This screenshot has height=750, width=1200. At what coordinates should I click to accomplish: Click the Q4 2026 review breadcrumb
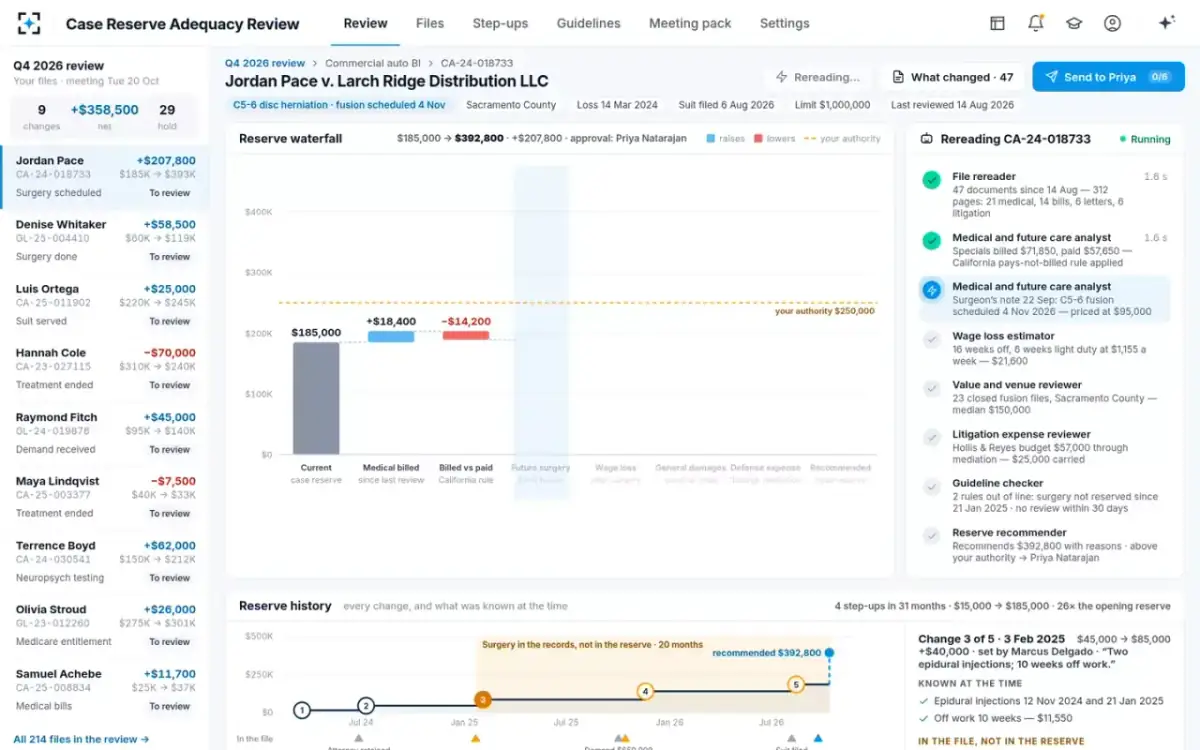click(x=265, y=63)
